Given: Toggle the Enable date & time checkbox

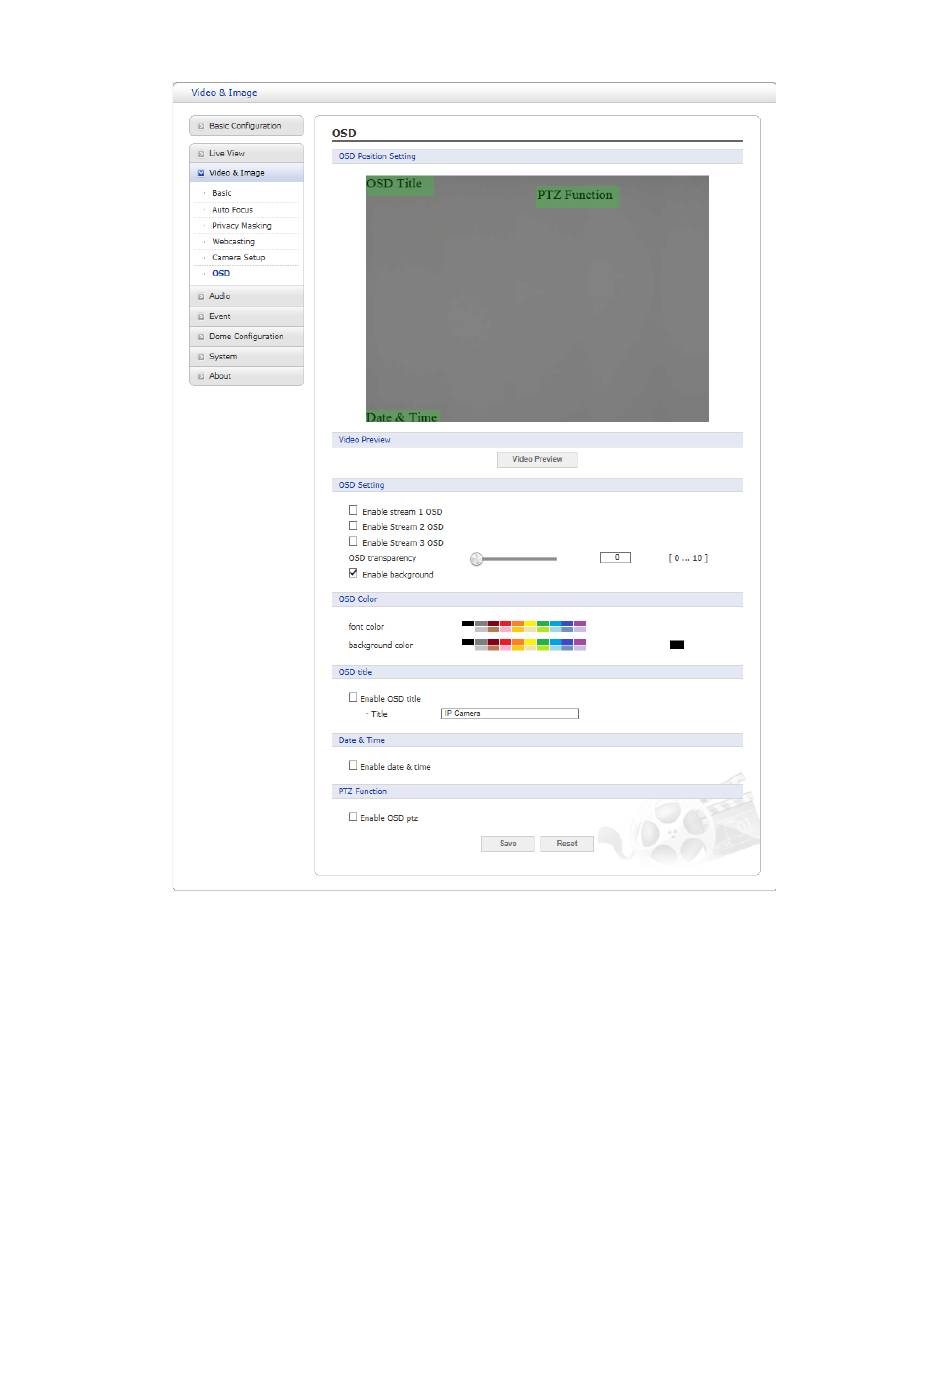Looking at the screenshot, I should point(353,766).
